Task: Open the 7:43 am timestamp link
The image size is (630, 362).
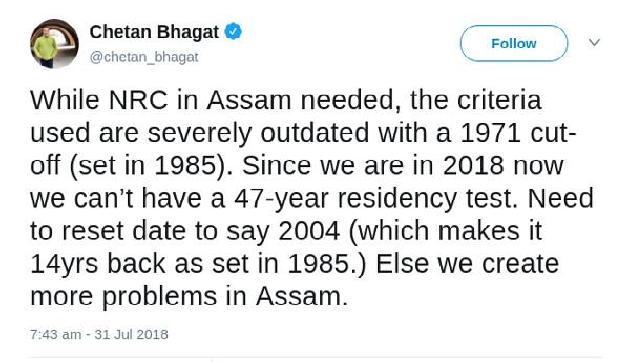Action: tap(55, 334)
